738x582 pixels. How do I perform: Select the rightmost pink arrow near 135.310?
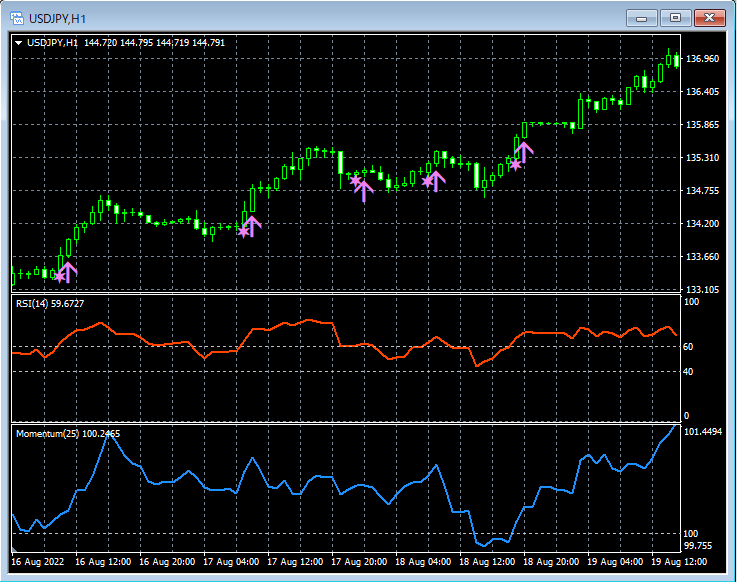tap(523, 153)
